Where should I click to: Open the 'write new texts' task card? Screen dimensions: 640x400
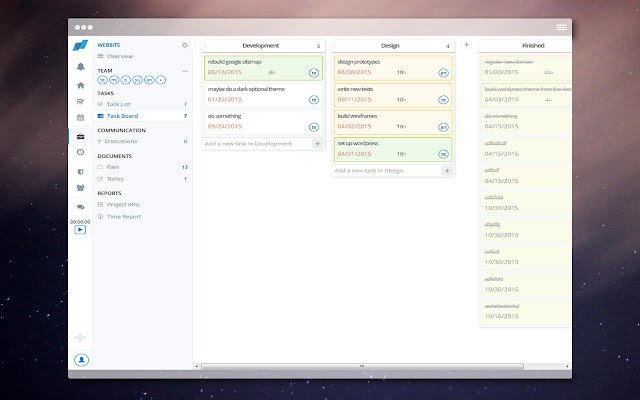(x=393, y=95)
